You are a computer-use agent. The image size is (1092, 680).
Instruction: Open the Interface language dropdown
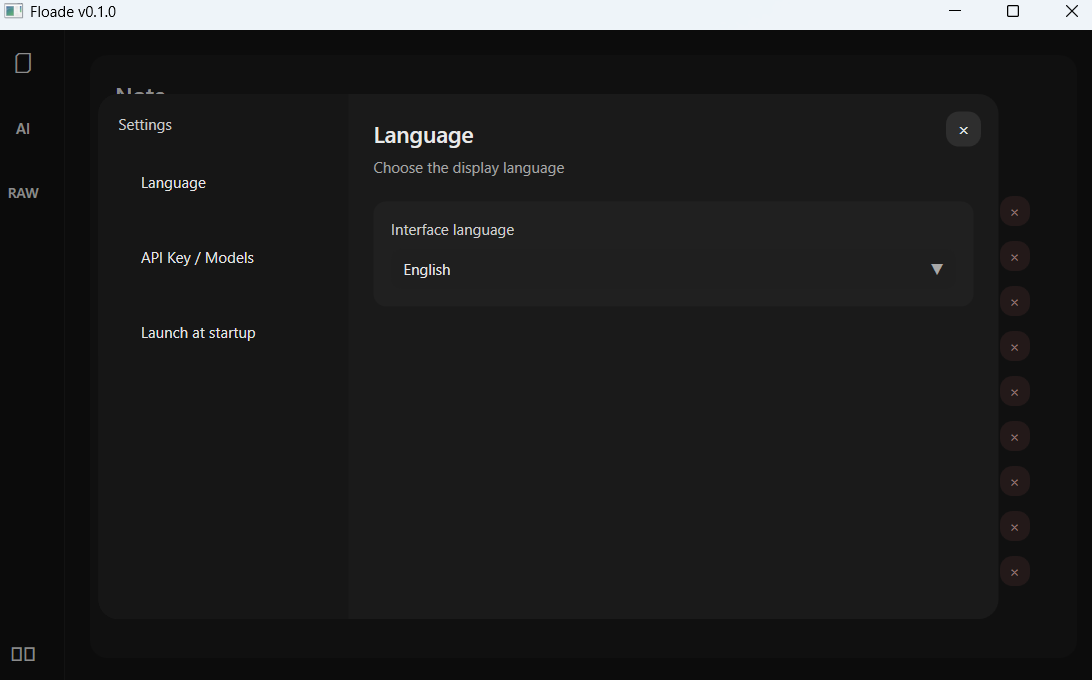pyautogui.click(x=673, y=269)
